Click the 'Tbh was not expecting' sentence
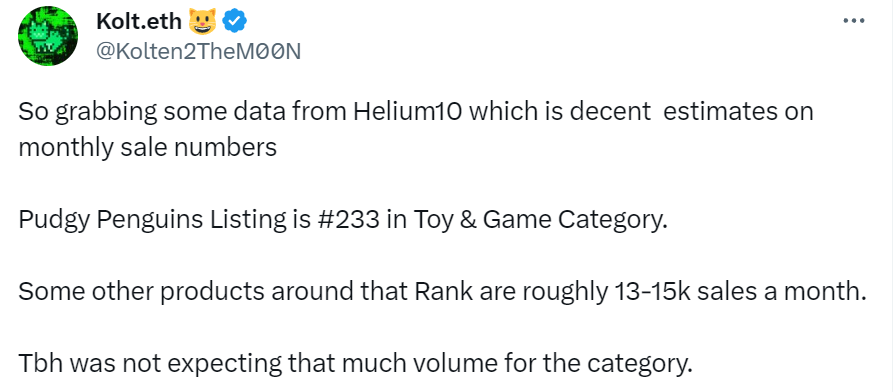 354,365
